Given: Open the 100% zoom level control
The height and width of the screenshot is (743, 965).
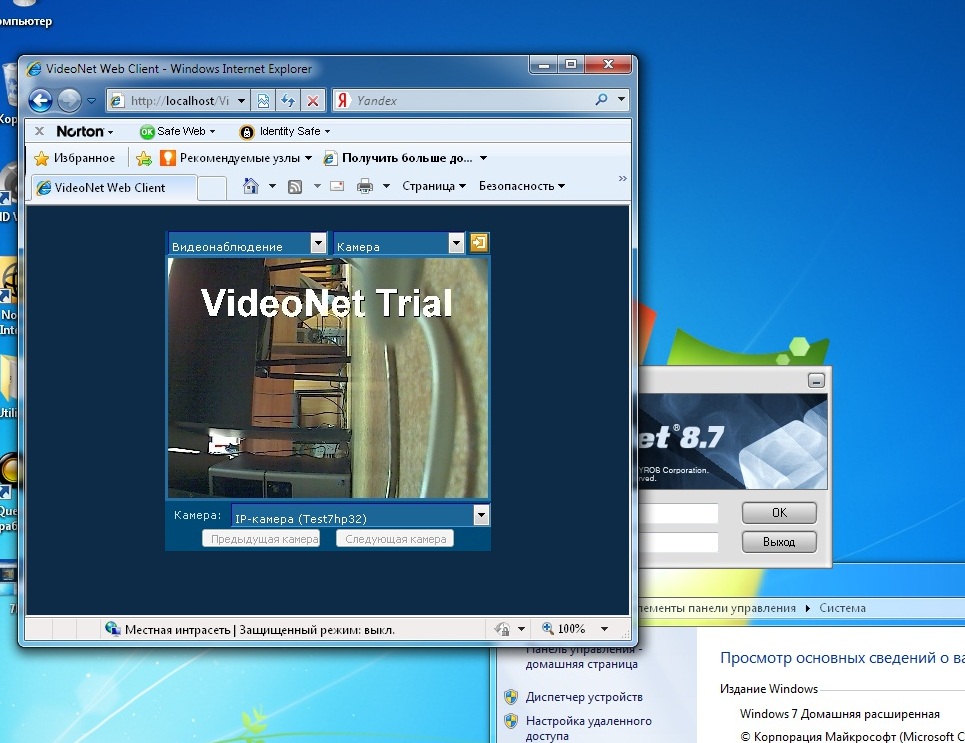Looking at the screenshot, I should [x=575, y=629].
